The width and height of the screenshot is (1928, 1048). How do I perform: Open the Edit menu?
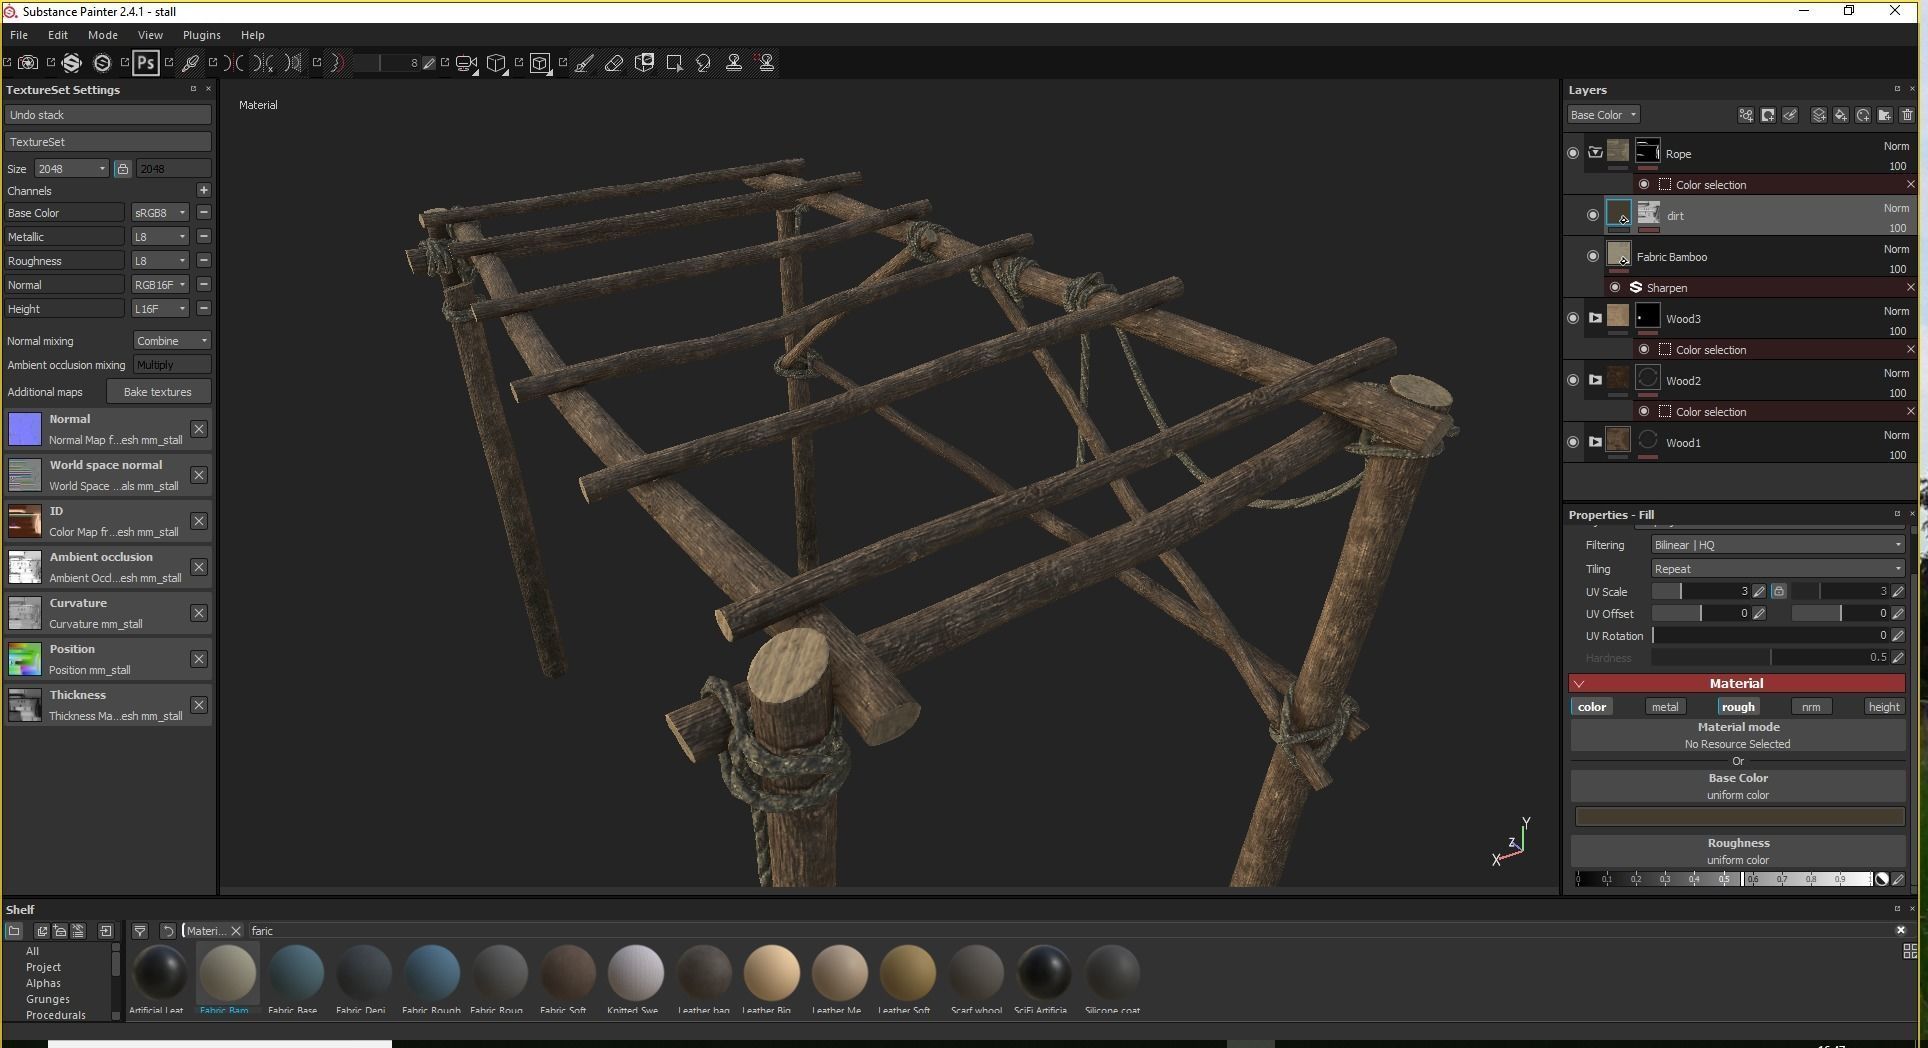58,35
